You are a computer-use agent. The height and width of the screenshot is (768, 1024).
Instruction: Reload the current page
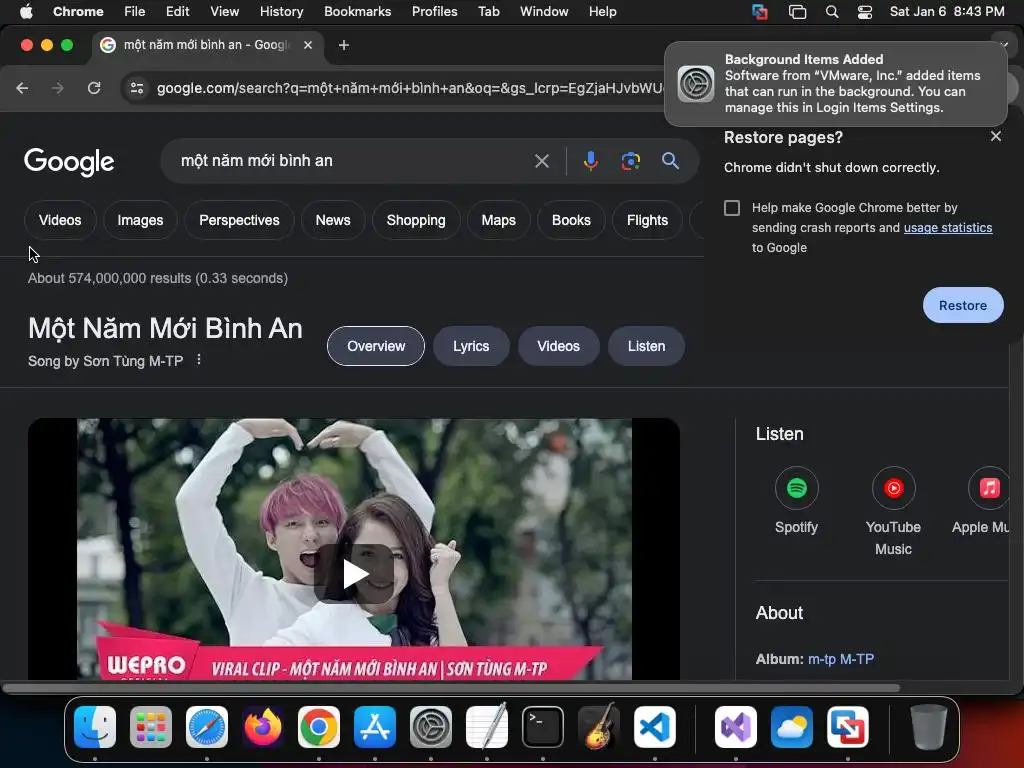pos(94,88)
